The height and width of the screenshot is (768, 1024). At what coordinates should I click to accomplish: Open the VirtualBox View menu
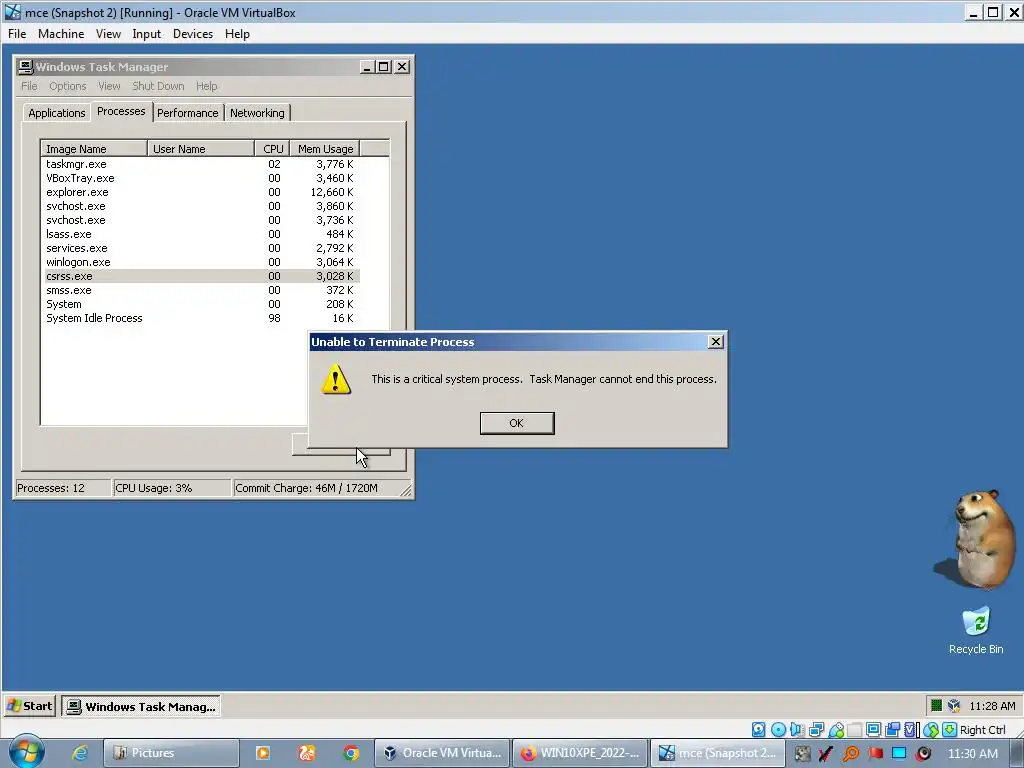108,34
